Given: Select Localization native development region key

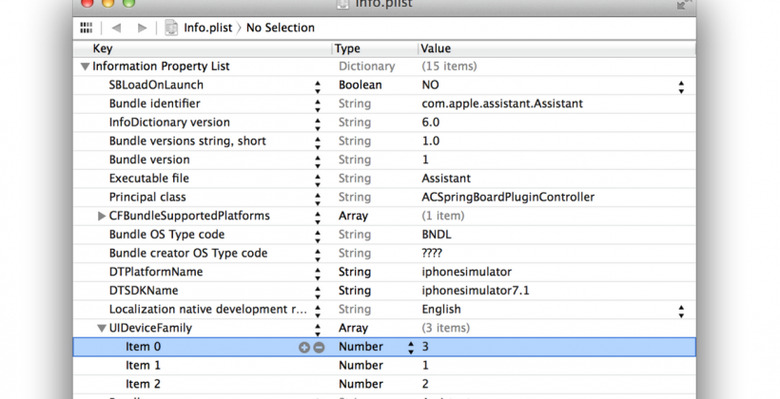Looking at the screenshot, I should click(x=208, y=309).
